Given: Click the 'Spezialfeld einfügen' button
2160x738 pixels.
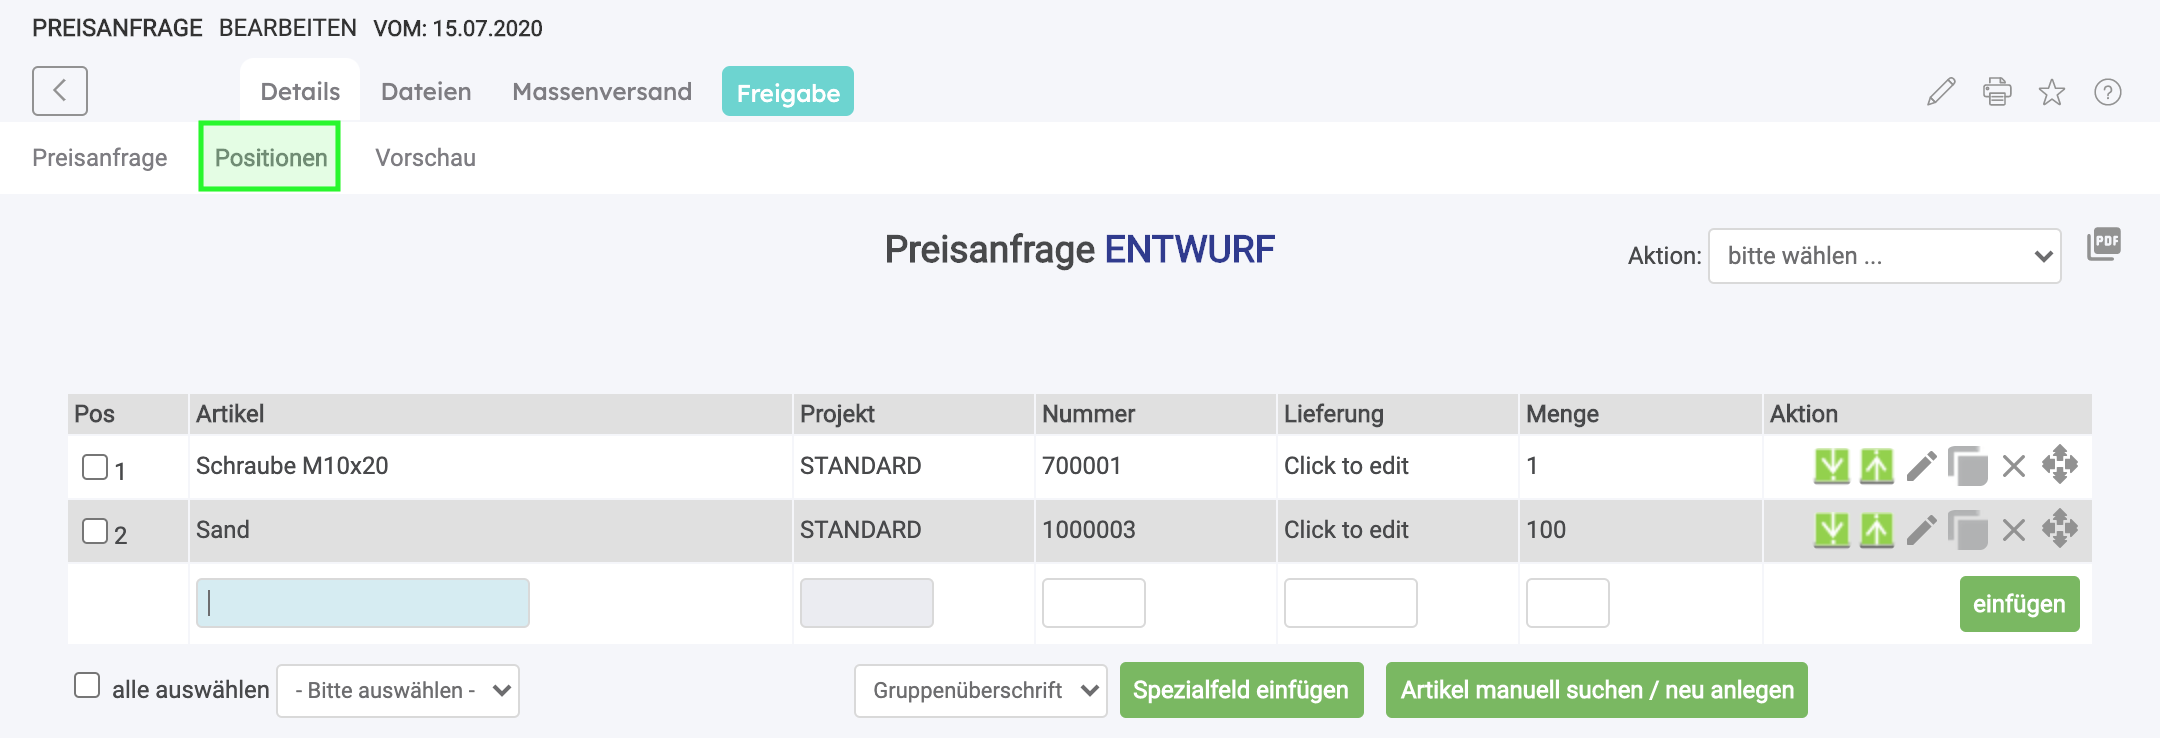Looking at the screenshot, I should click(x=1241, y=690).
